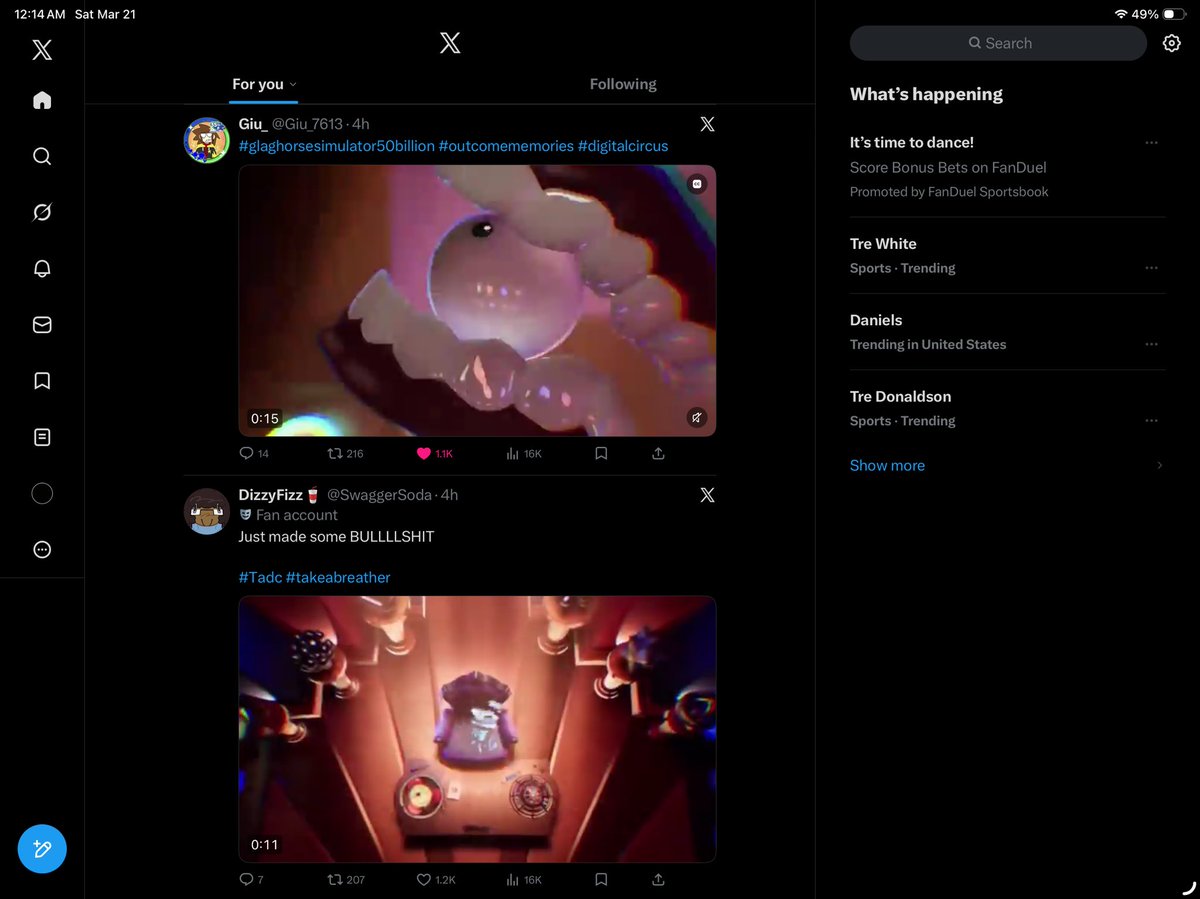
Task: Compose a new post button
Action: [42, 849]
